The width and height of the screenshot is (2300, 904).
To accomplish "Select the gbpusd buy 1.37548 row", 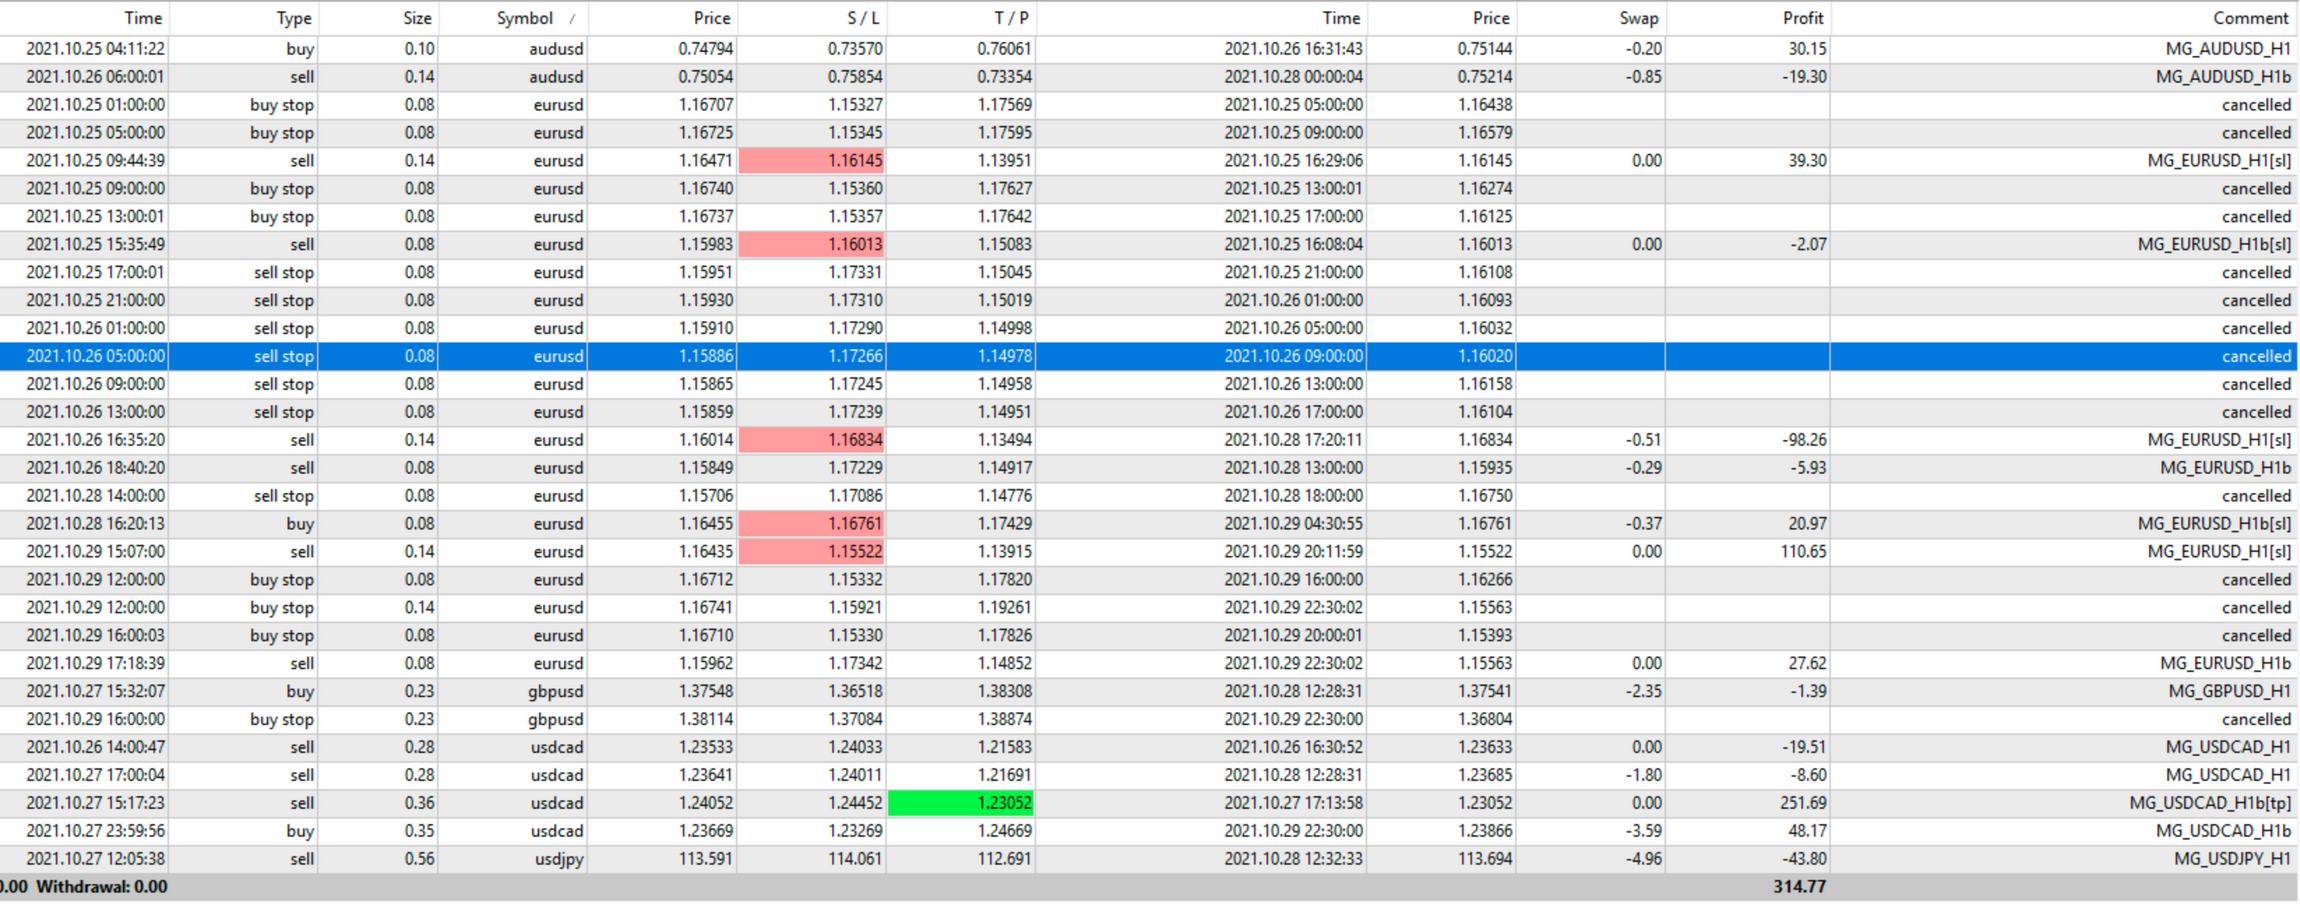I will 1148,691.
